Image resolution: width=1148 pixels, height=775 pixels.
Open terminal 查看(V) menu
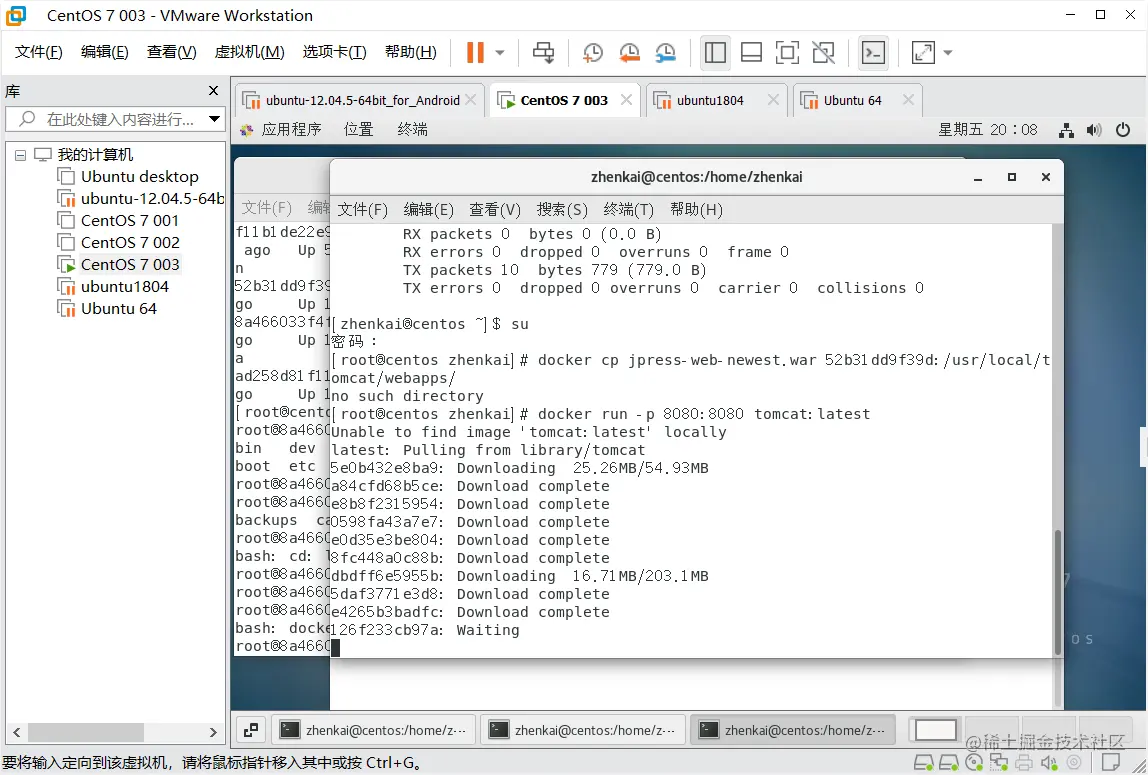click(x=495, y=210)
